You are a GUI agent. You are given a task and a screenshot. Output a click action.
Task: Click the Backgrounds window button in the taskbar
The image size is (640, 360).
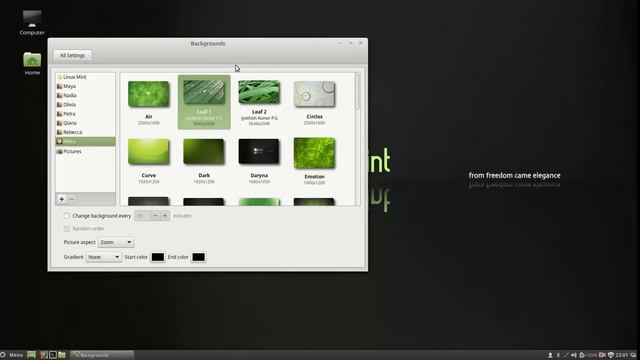pos(102,355)
